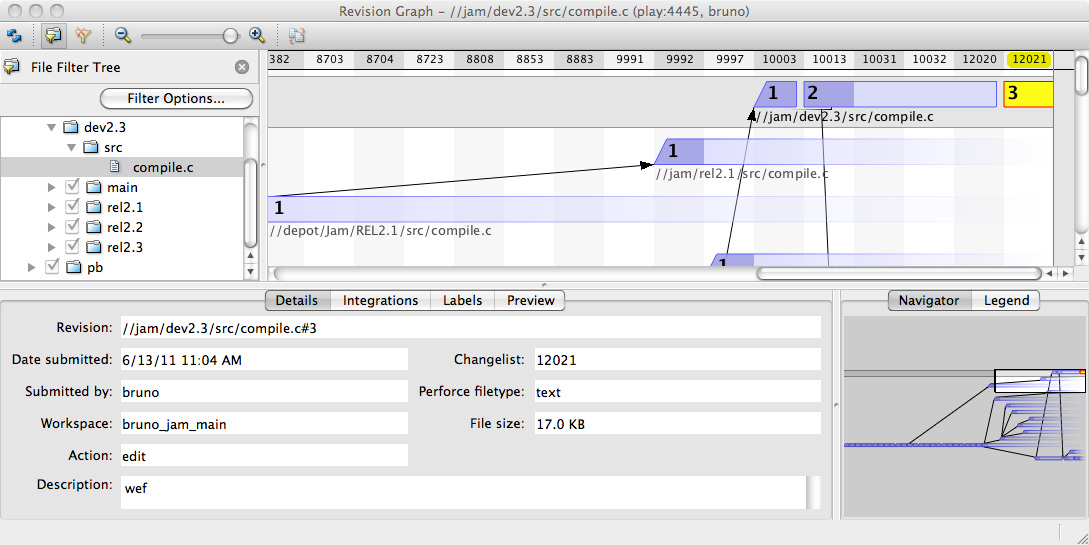Select revision 2 of dev2.3 compile.c

click(x=900, y=94)
